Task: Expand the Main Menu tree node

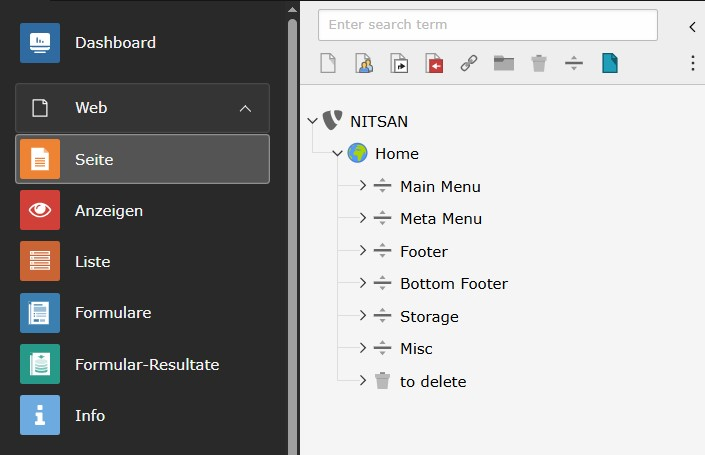Action: tap(363, 186)
